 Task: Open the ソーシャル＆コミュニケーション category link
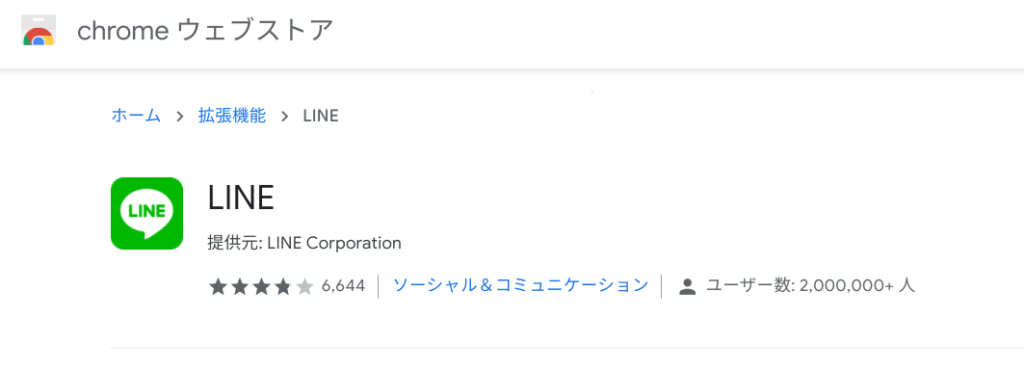click(520, 285)
